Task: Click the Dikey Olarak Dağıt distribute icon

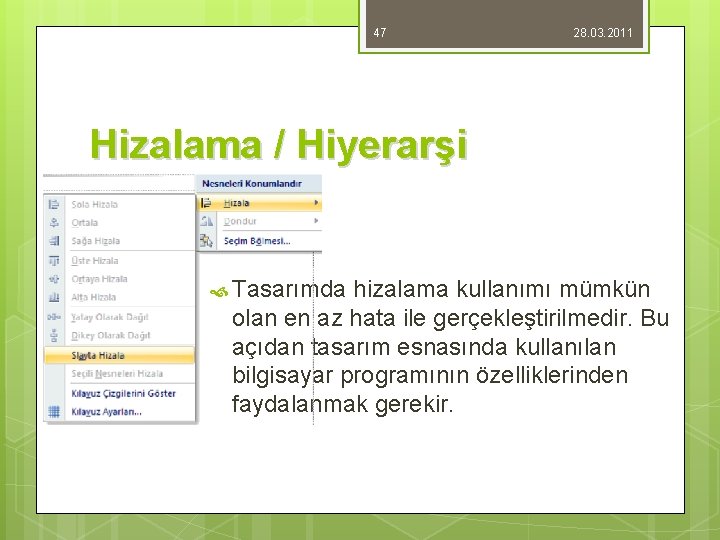Action: point(54,336)
